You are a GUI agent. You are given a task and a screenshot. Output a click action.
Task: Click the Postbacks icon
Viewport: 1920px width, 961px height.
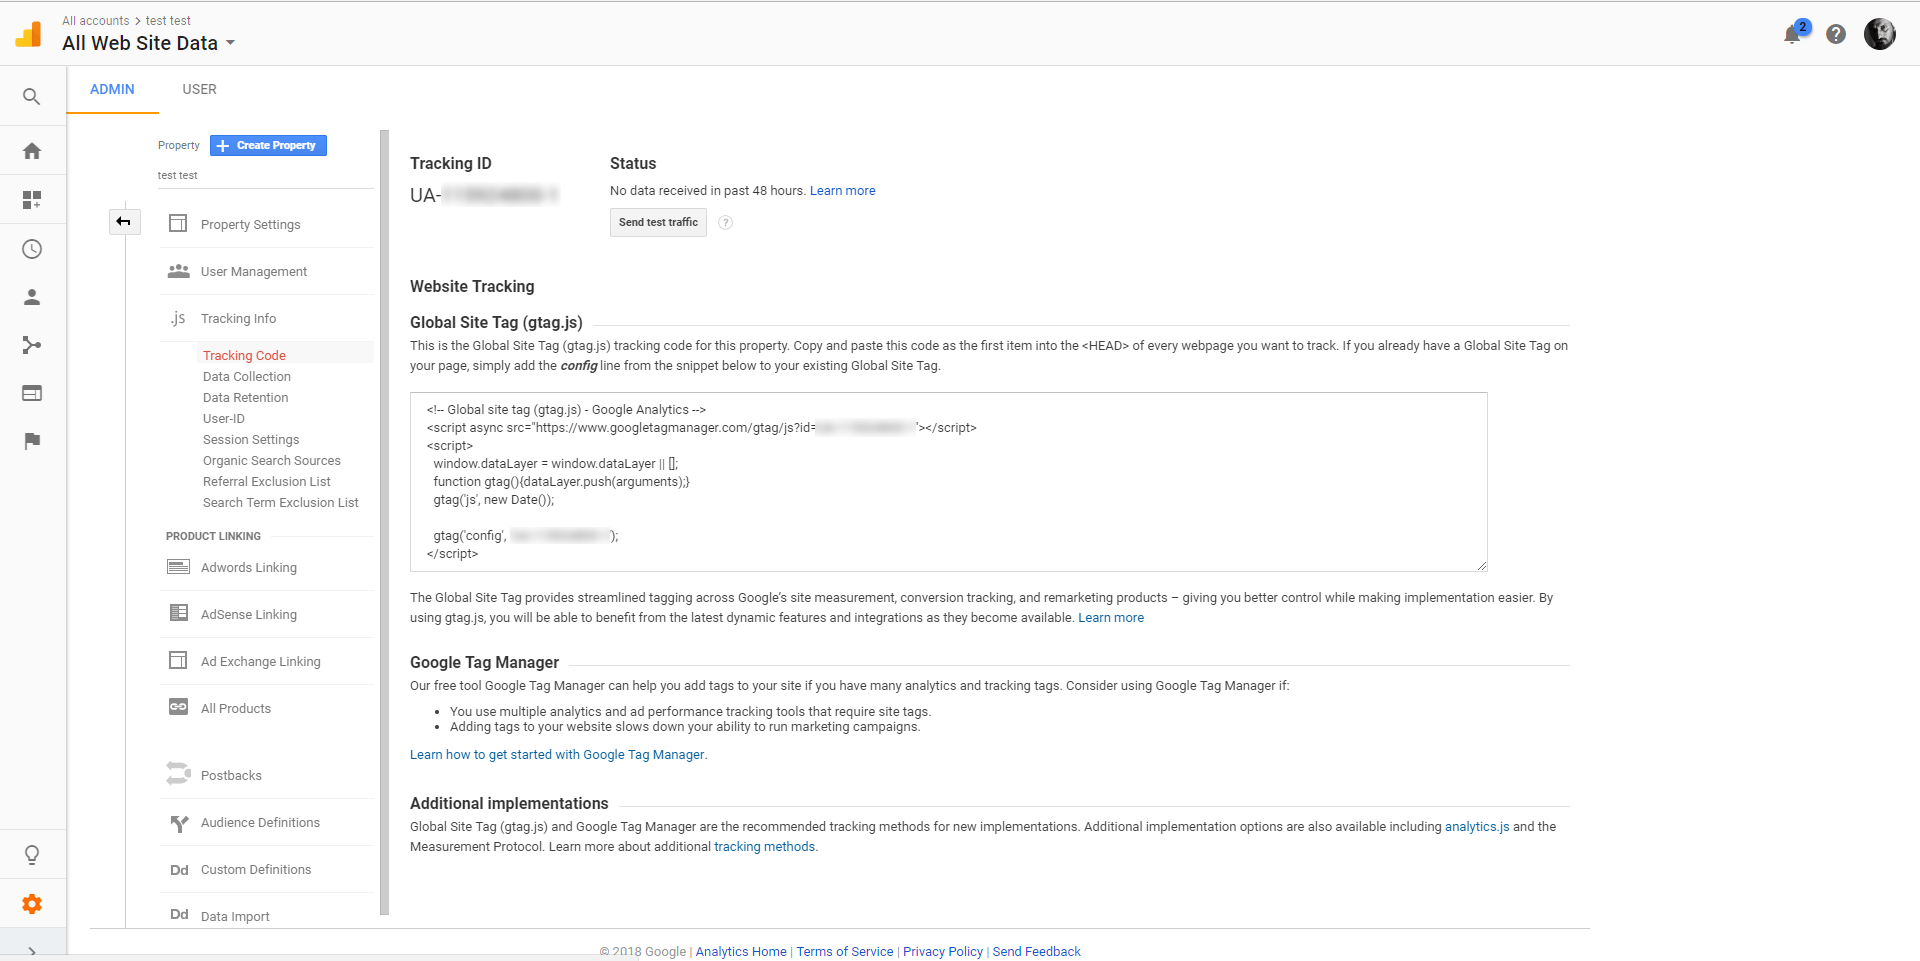[x=178, y=773]
